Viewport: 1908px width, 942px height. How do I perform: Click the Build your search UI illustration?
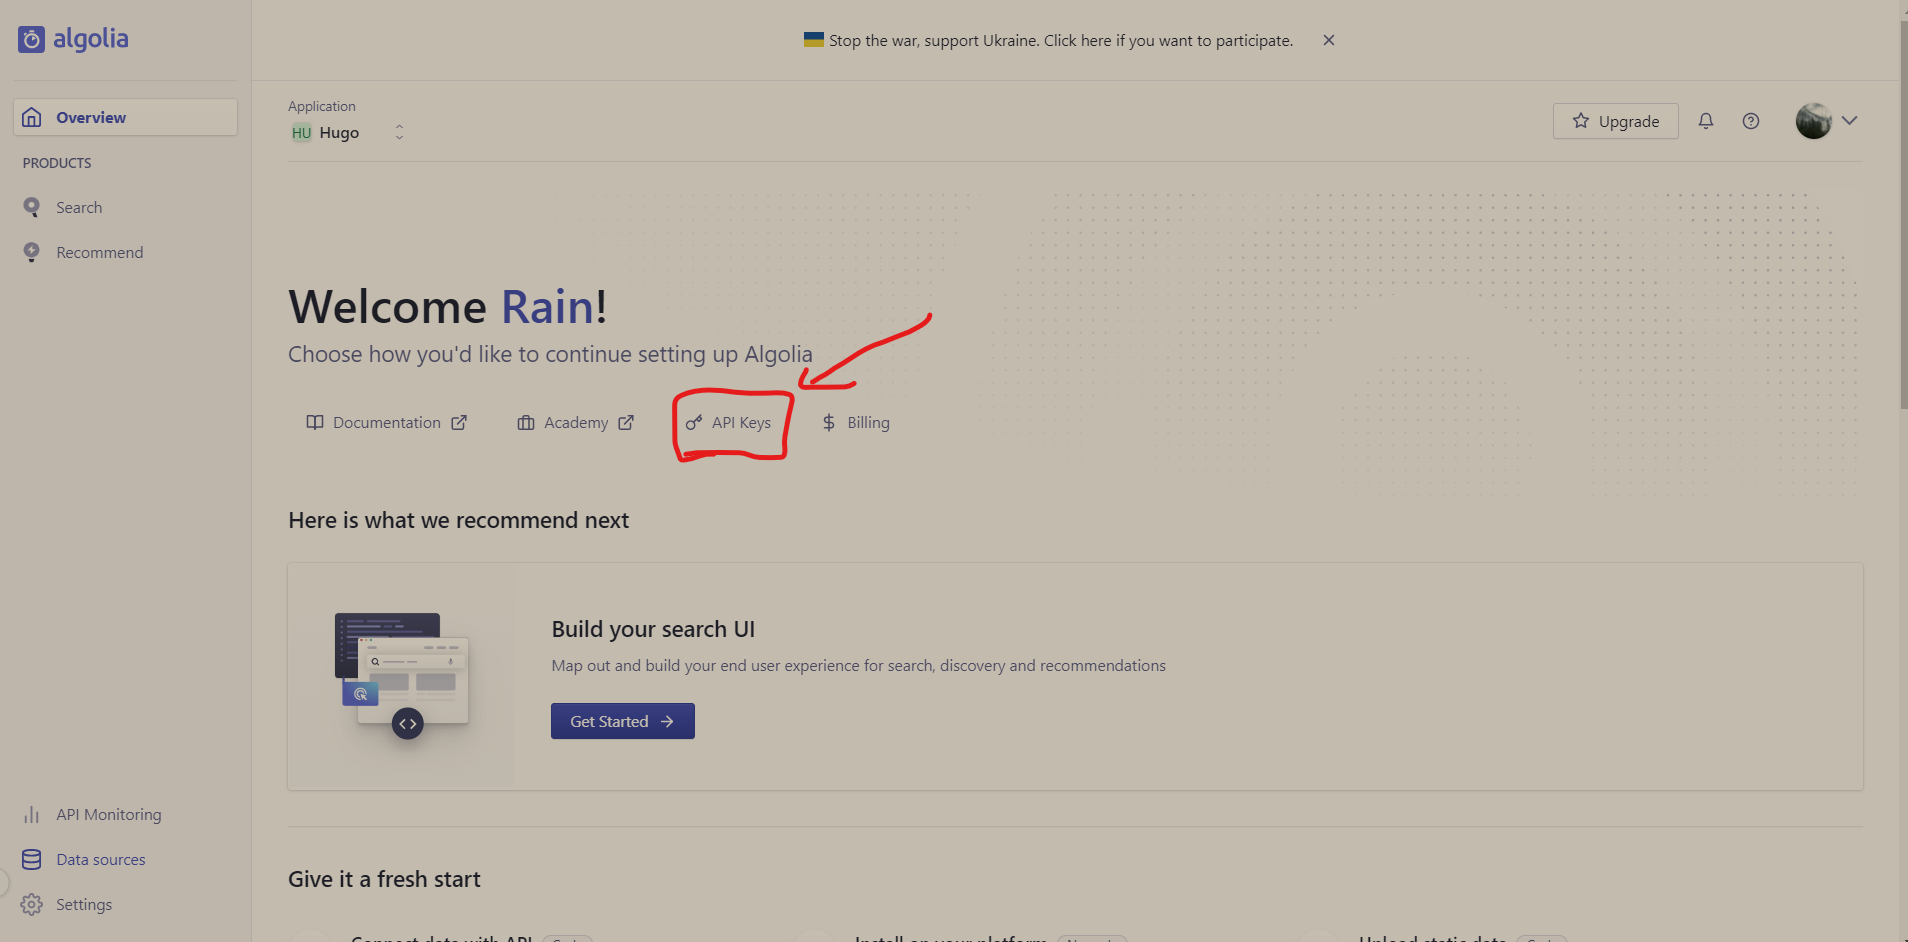[402, 676]
